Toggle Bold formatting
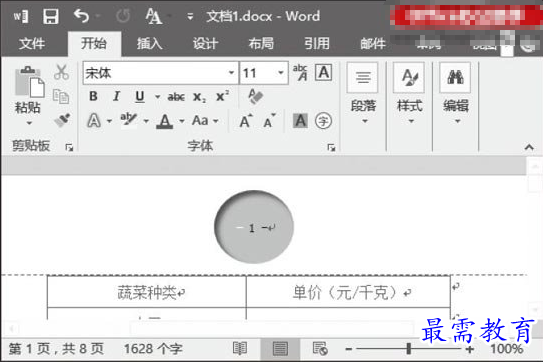 coord(93,96)
